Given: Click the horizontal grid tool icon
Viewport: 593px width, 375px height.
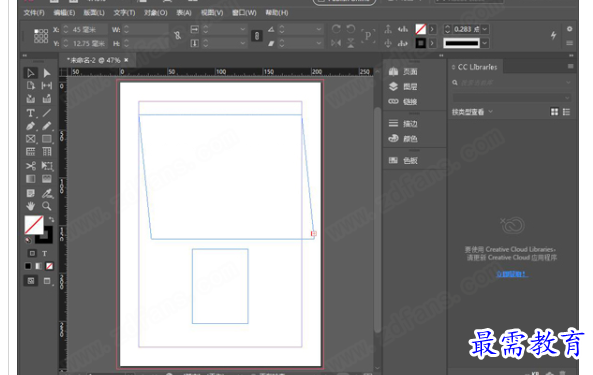Looking at the screenshot, I should click(x=30, y=152).
